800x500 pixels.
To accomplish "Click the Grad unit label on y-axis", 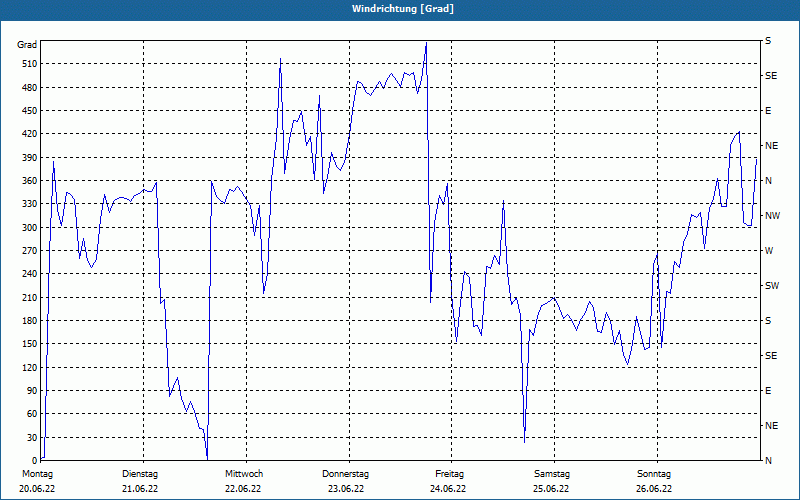I will coord(27,45).
